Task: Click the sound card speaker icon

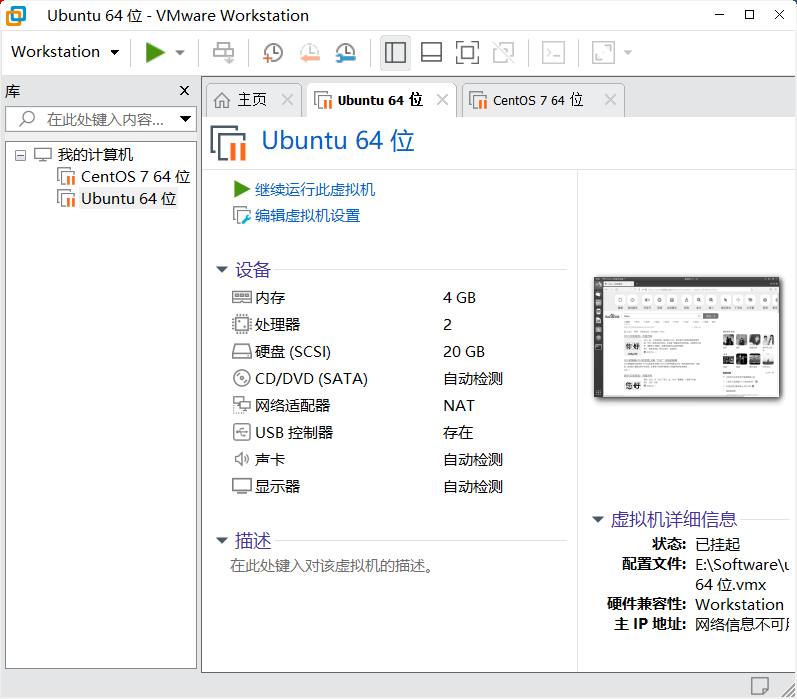Action: point(241,459)
